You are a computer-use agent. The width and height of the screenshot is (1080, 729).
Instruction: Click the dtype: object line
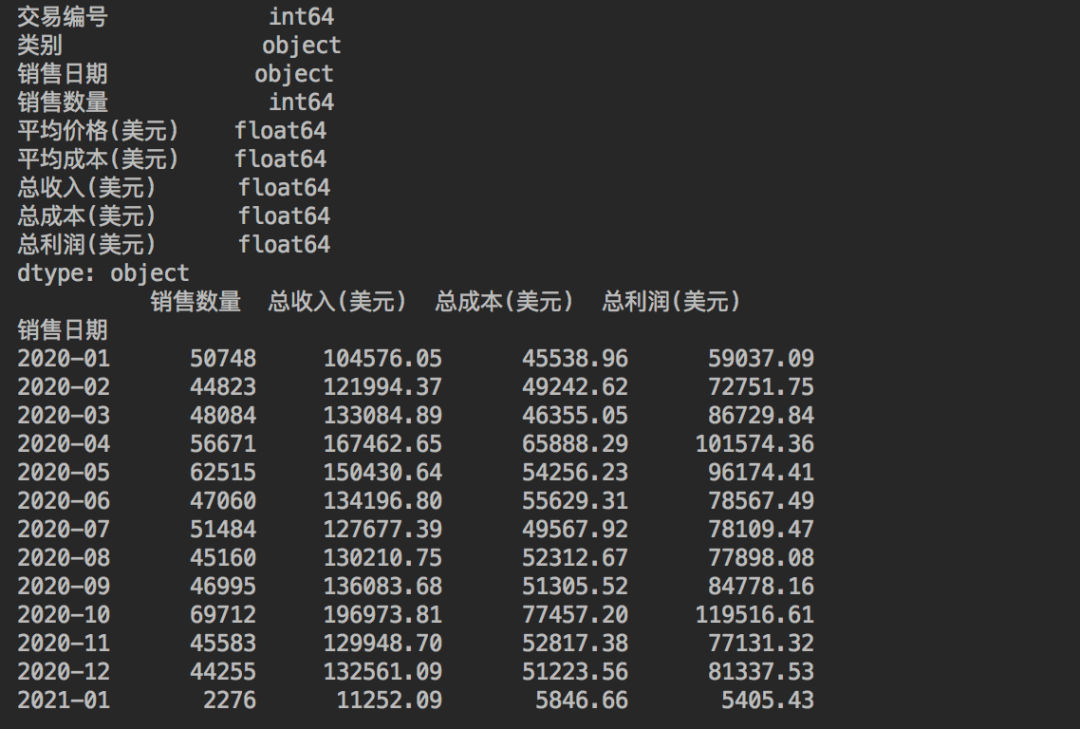click(x=103, y=273)
